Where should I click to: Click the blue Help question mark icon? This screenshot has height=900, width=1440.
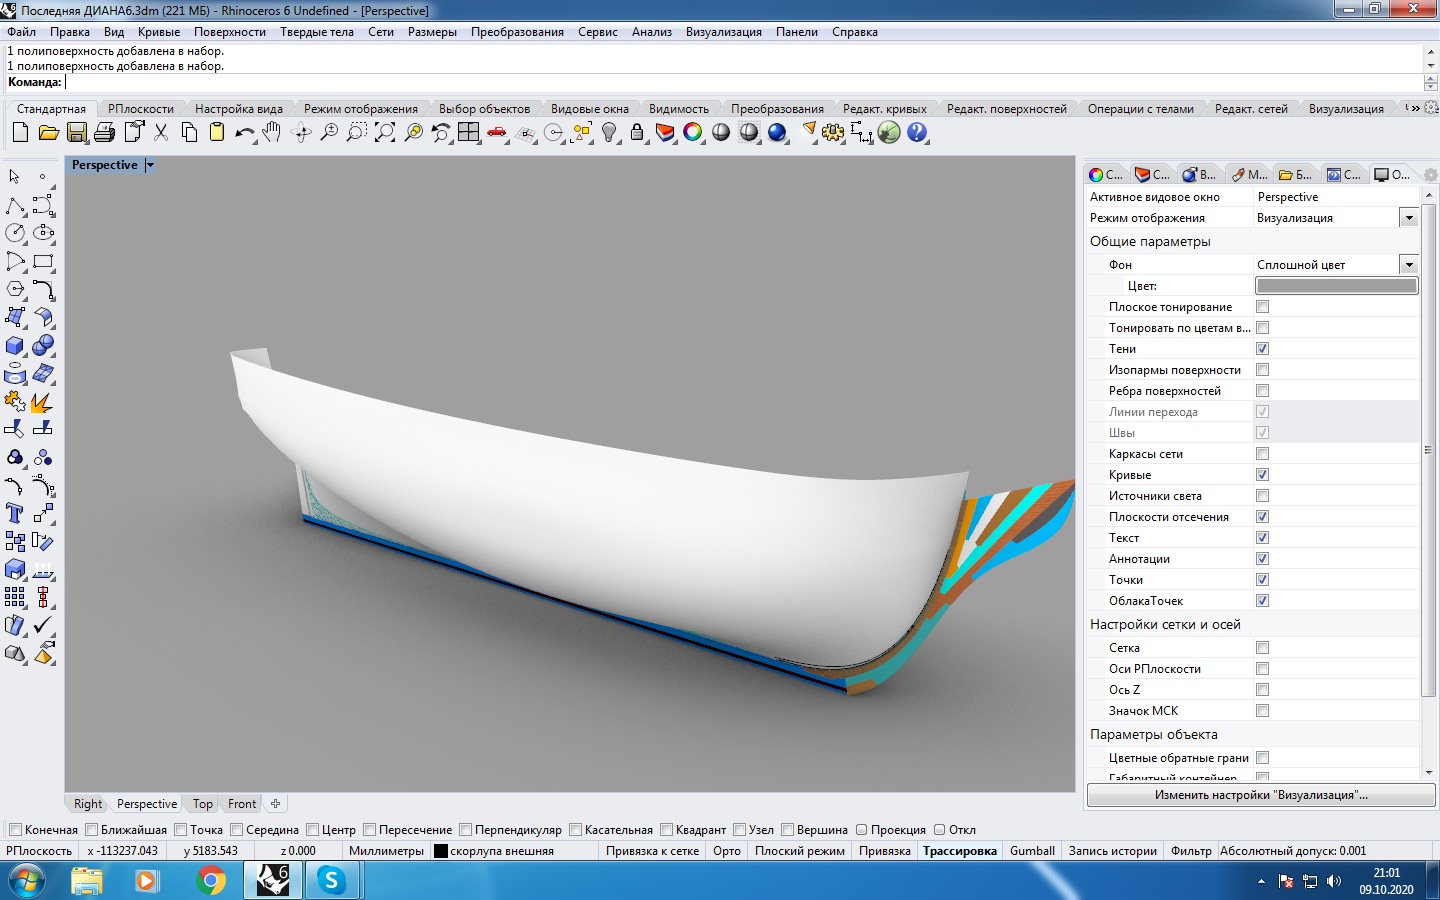(917, 132)
